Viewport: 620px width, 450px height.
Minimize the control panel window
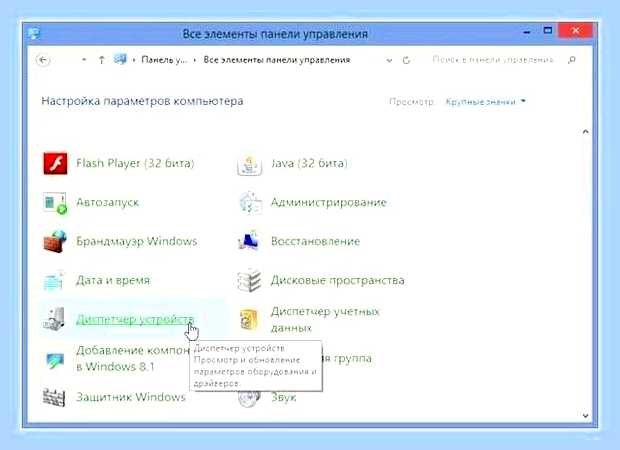click(x=527, y=32)
